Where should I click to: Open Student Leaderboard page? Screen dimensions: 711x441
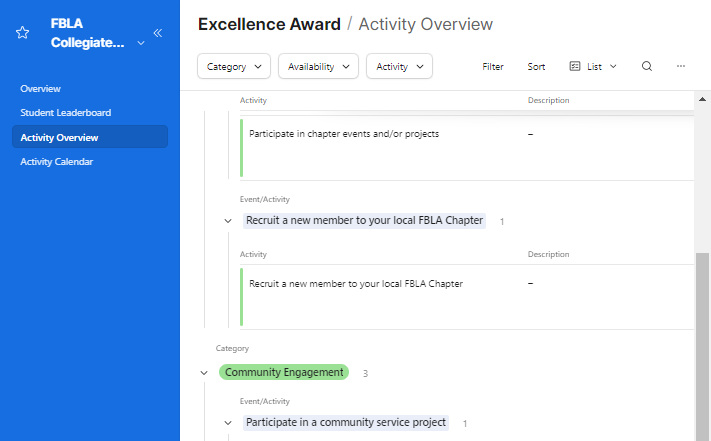coord(65,113)
